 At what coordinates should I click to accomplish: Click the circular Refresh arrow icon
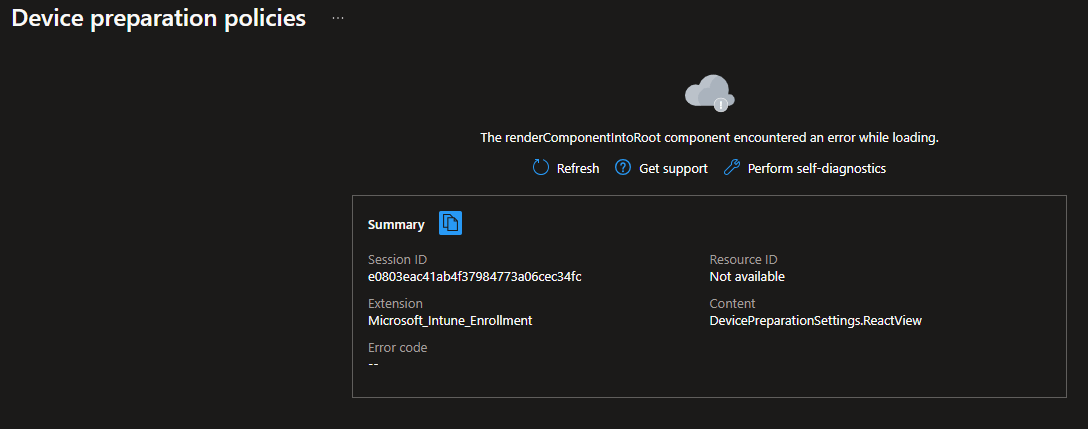point(541,168)
